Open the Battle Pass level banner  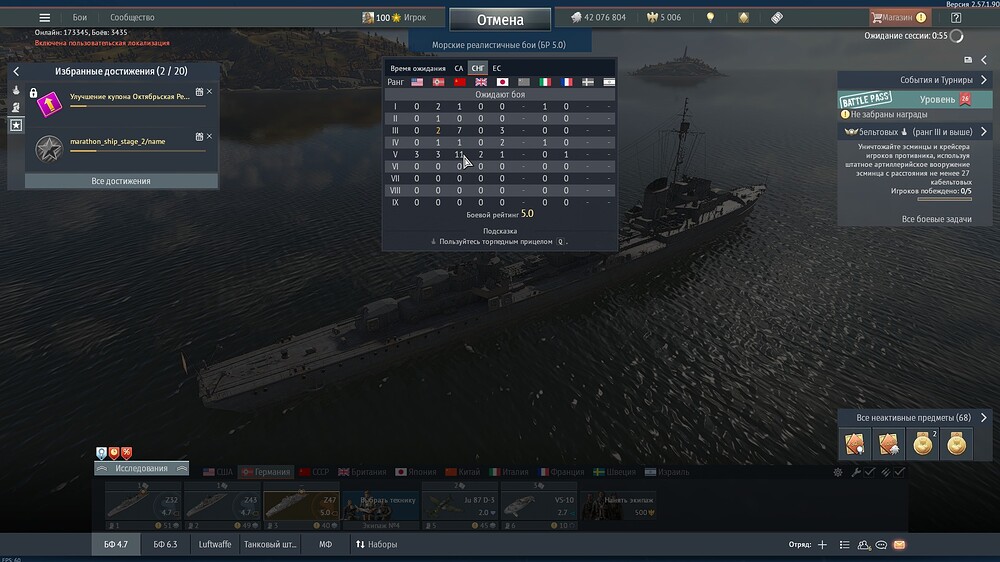pos(915,99)
